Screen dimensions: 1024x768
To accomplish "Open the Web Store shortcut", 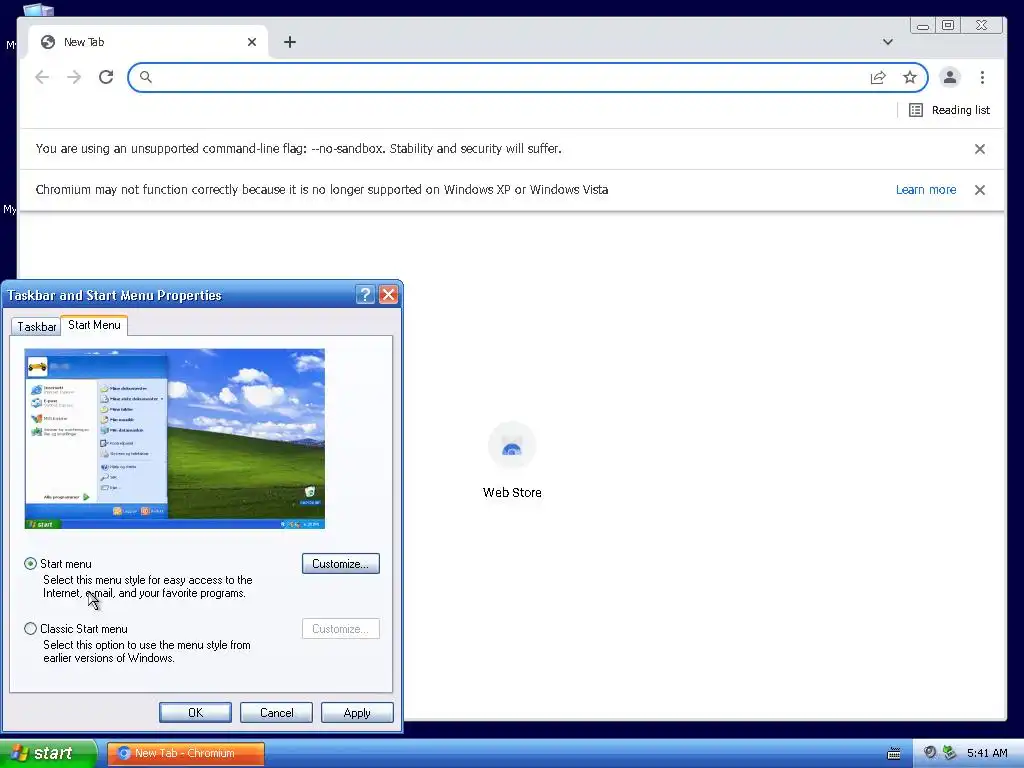I will pos(512,460).
